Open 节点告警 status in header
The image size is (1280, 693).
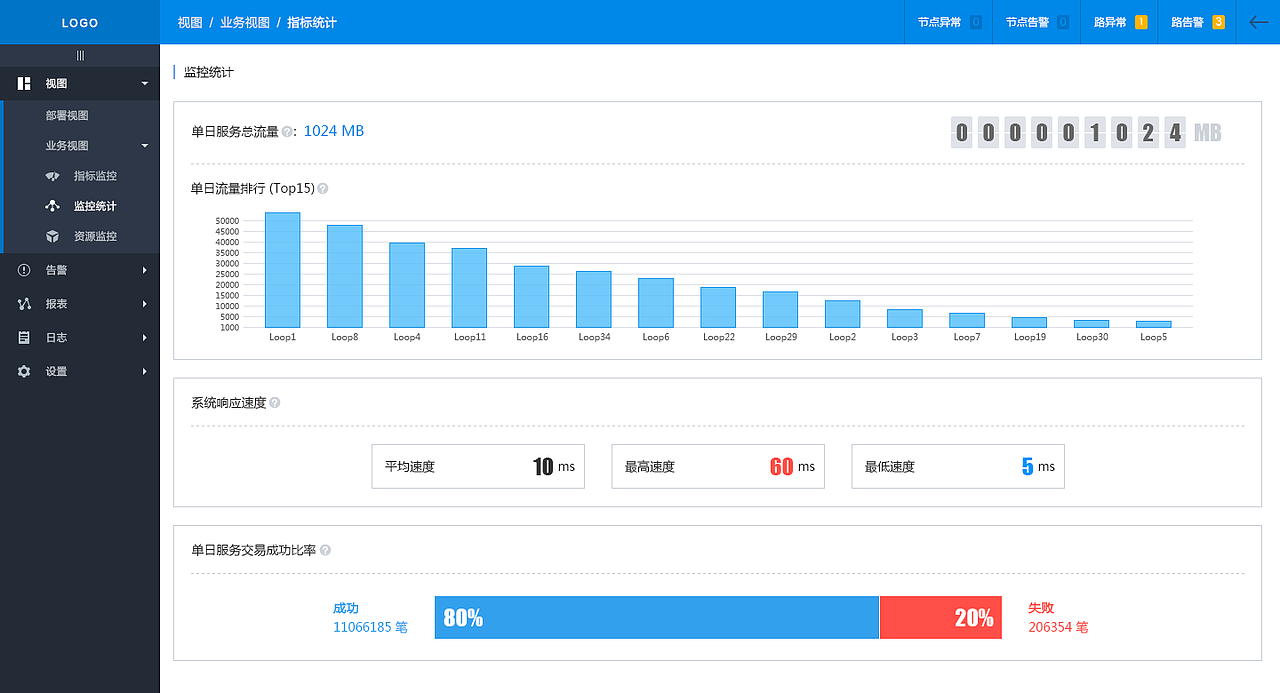coord(1036,22)
